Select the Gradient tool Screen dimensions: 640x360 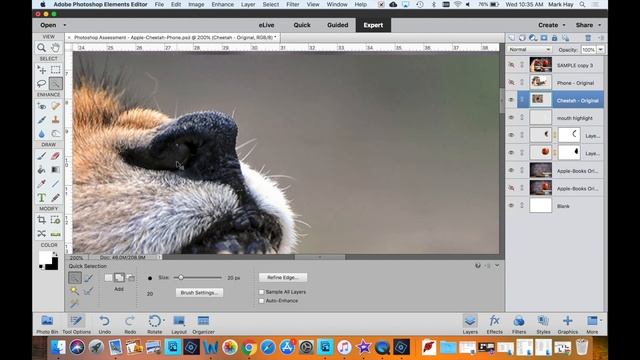tap(56, 170)
